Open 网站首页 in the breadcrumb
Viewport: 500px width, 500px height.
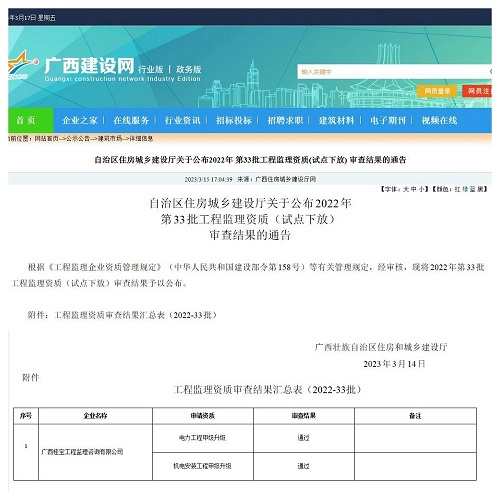tap(46, 139)
